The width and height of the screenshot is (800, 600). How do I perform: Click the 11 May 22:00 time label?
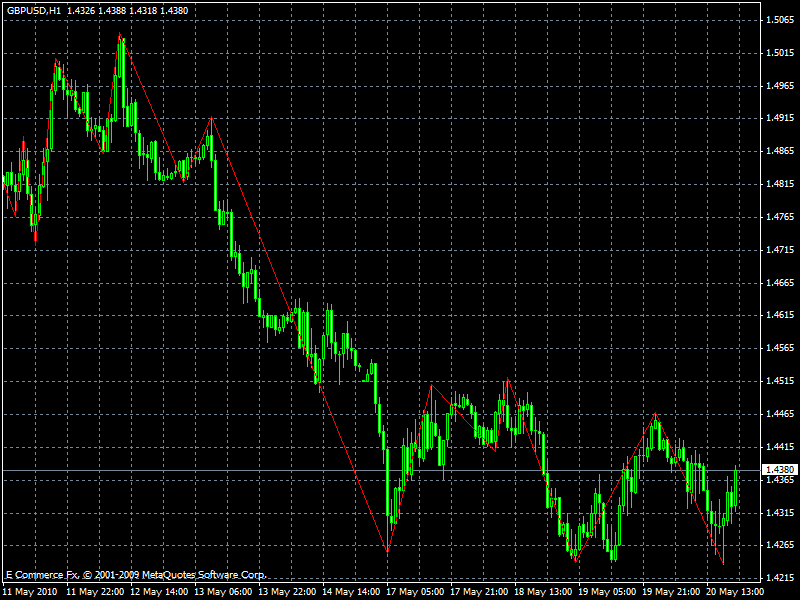tap(95, 591)
